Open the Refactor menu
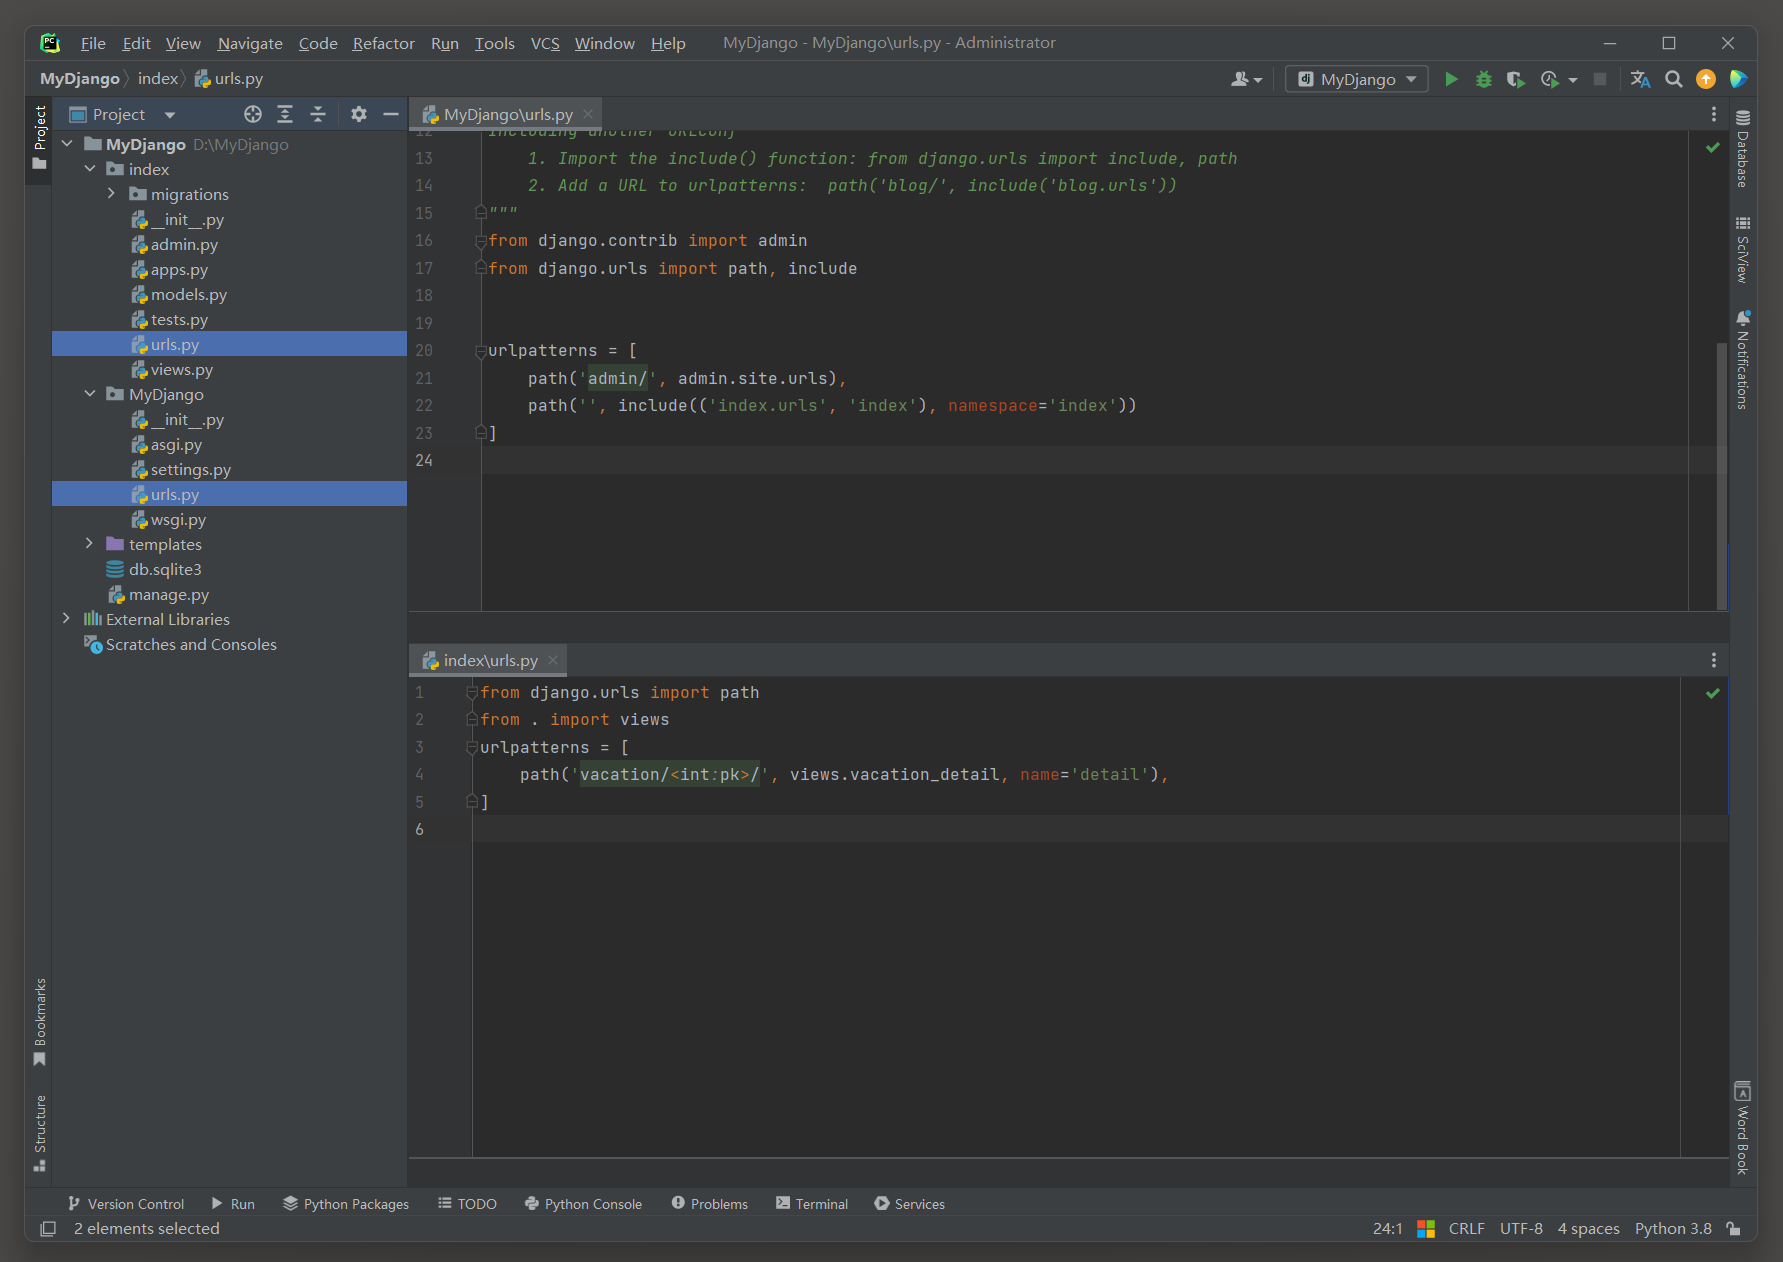 [383, 43]
